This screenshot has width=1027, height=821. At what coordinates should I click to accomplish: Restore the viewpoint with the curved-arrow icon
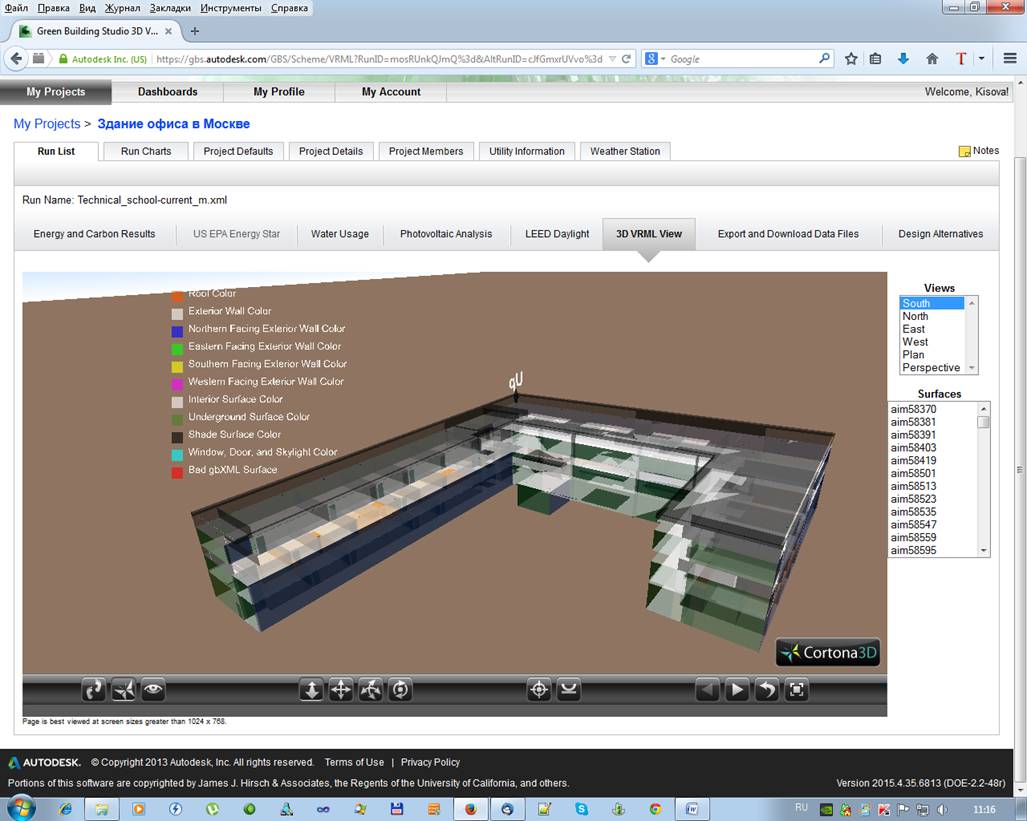766,690
